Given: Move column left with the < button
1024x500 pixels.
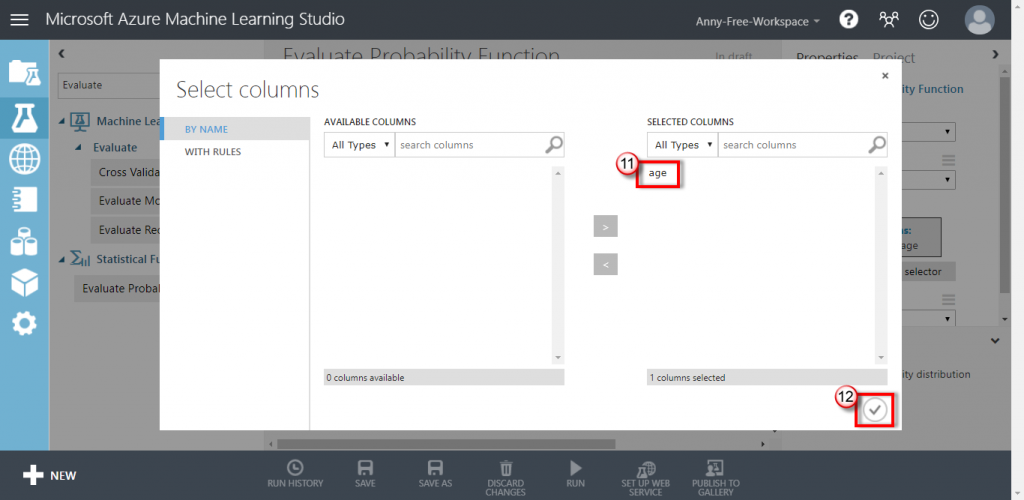Looking at the screenshot, I should [605, 264].
